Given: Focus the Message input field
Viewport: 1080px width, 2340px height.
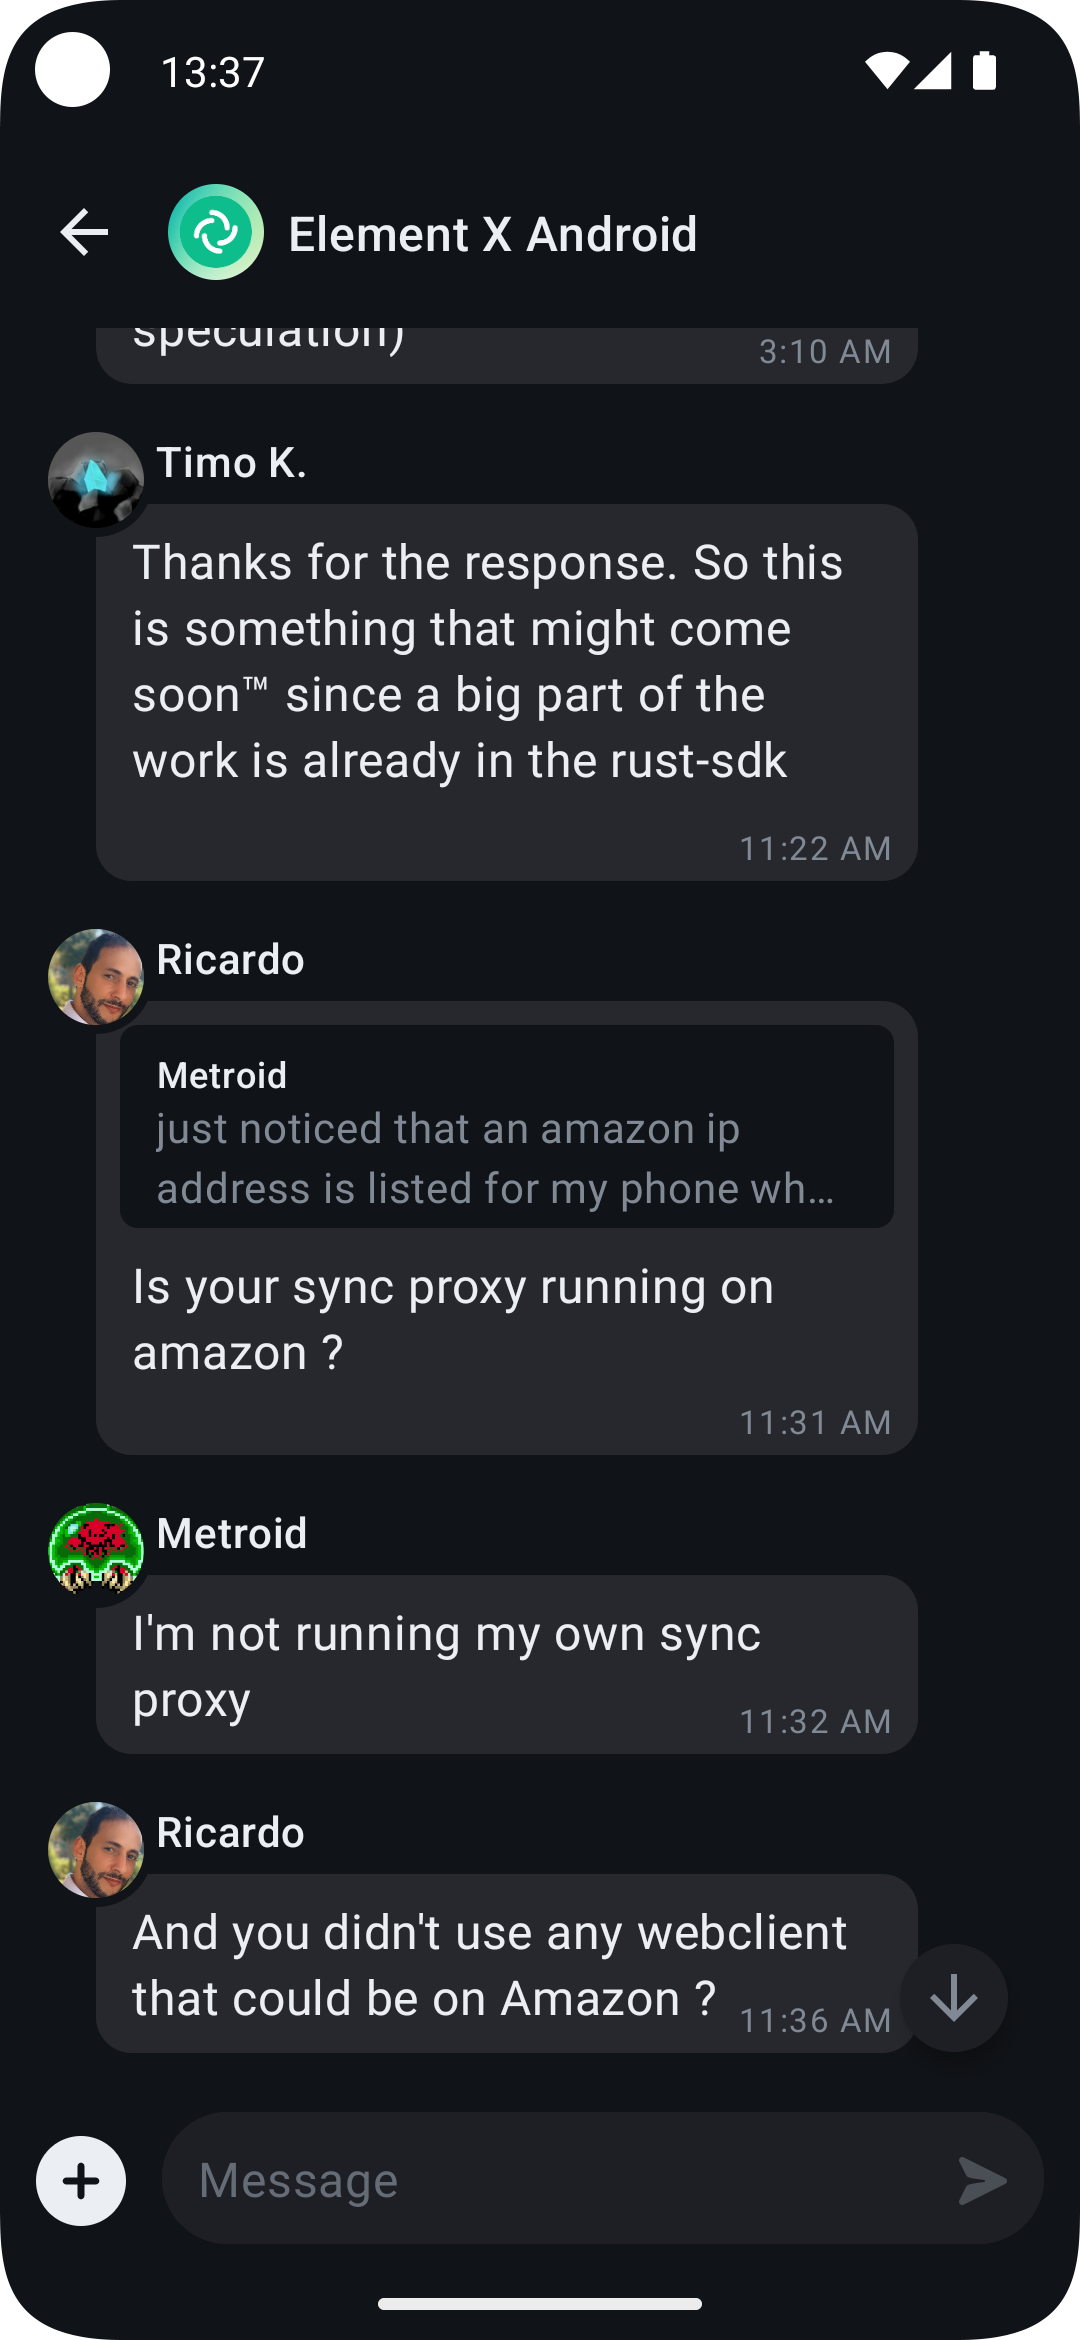Looking at the screenshot, I should coord(560,2181).
